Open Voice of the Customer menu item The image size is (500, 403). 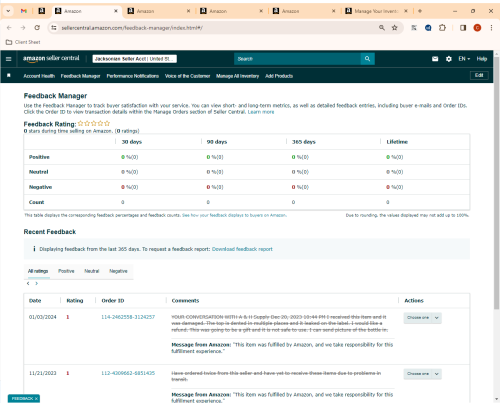[x=187, y=76]
